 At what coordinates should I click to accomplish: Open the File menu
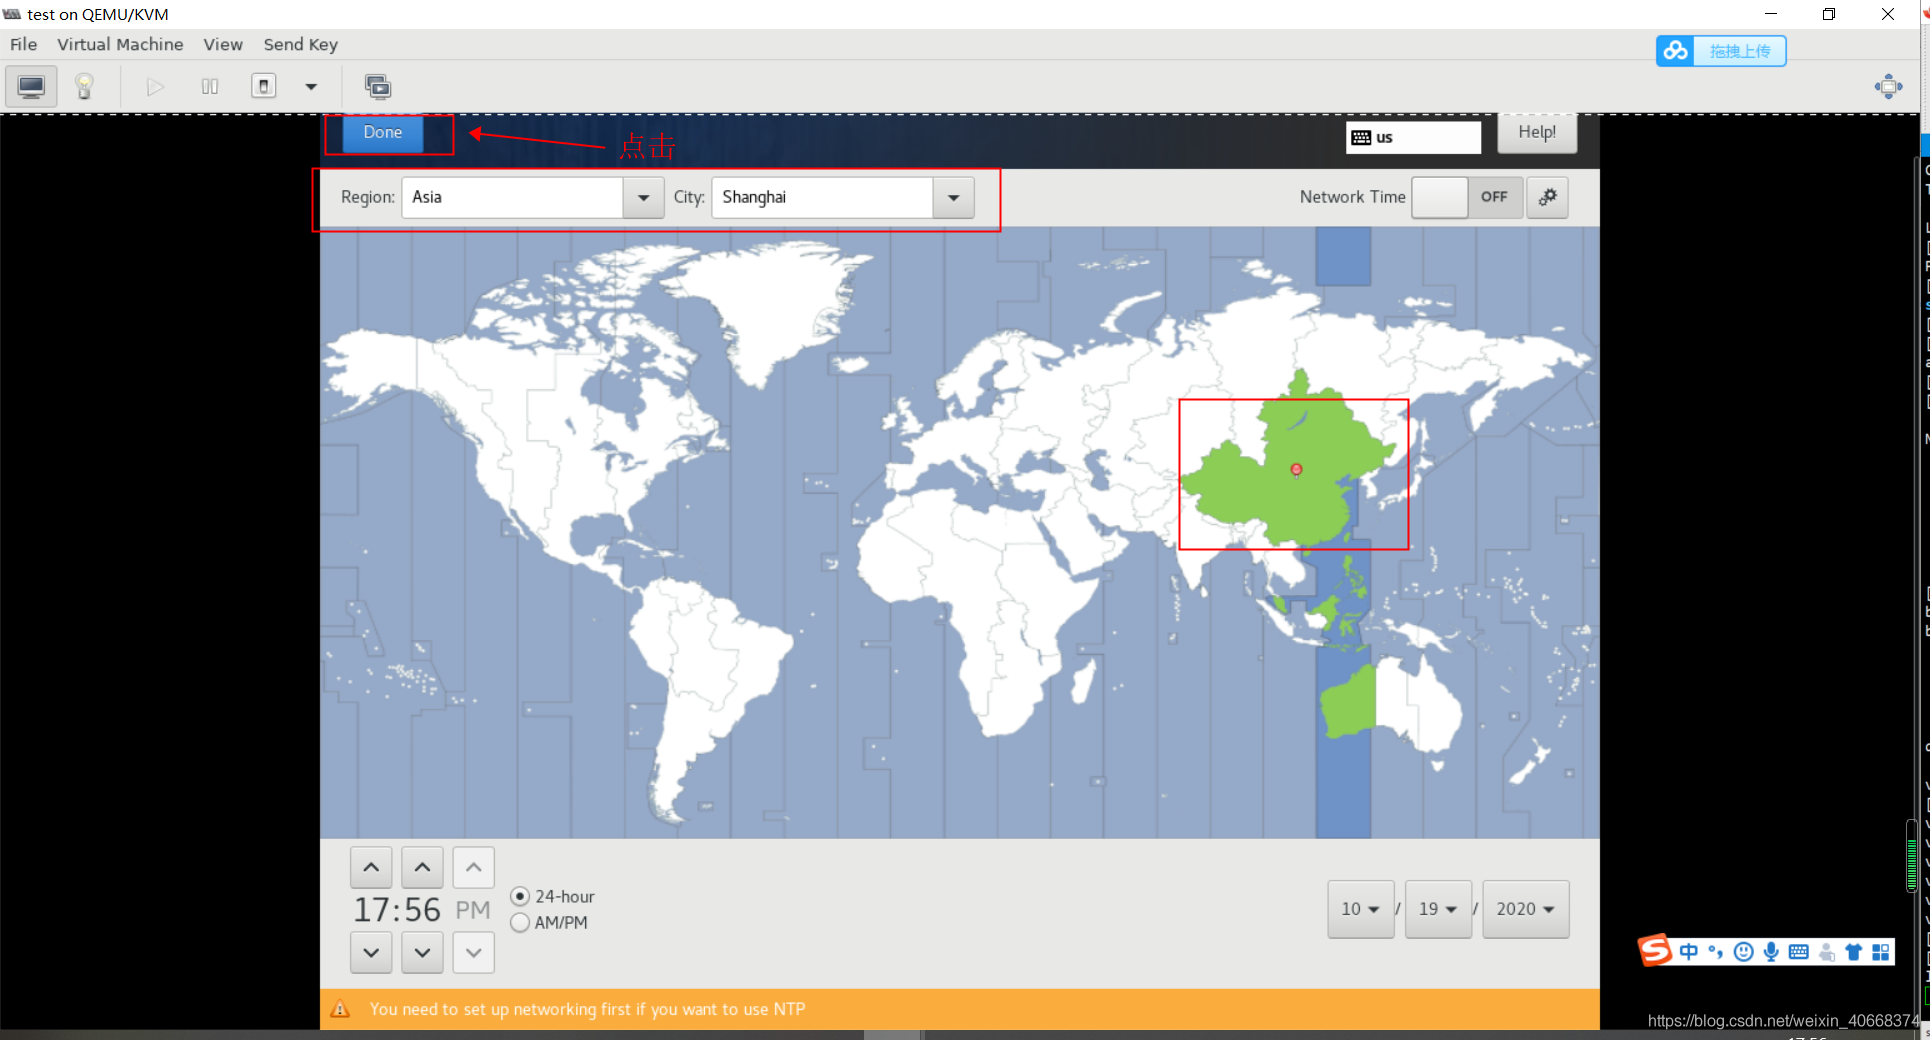23,44
